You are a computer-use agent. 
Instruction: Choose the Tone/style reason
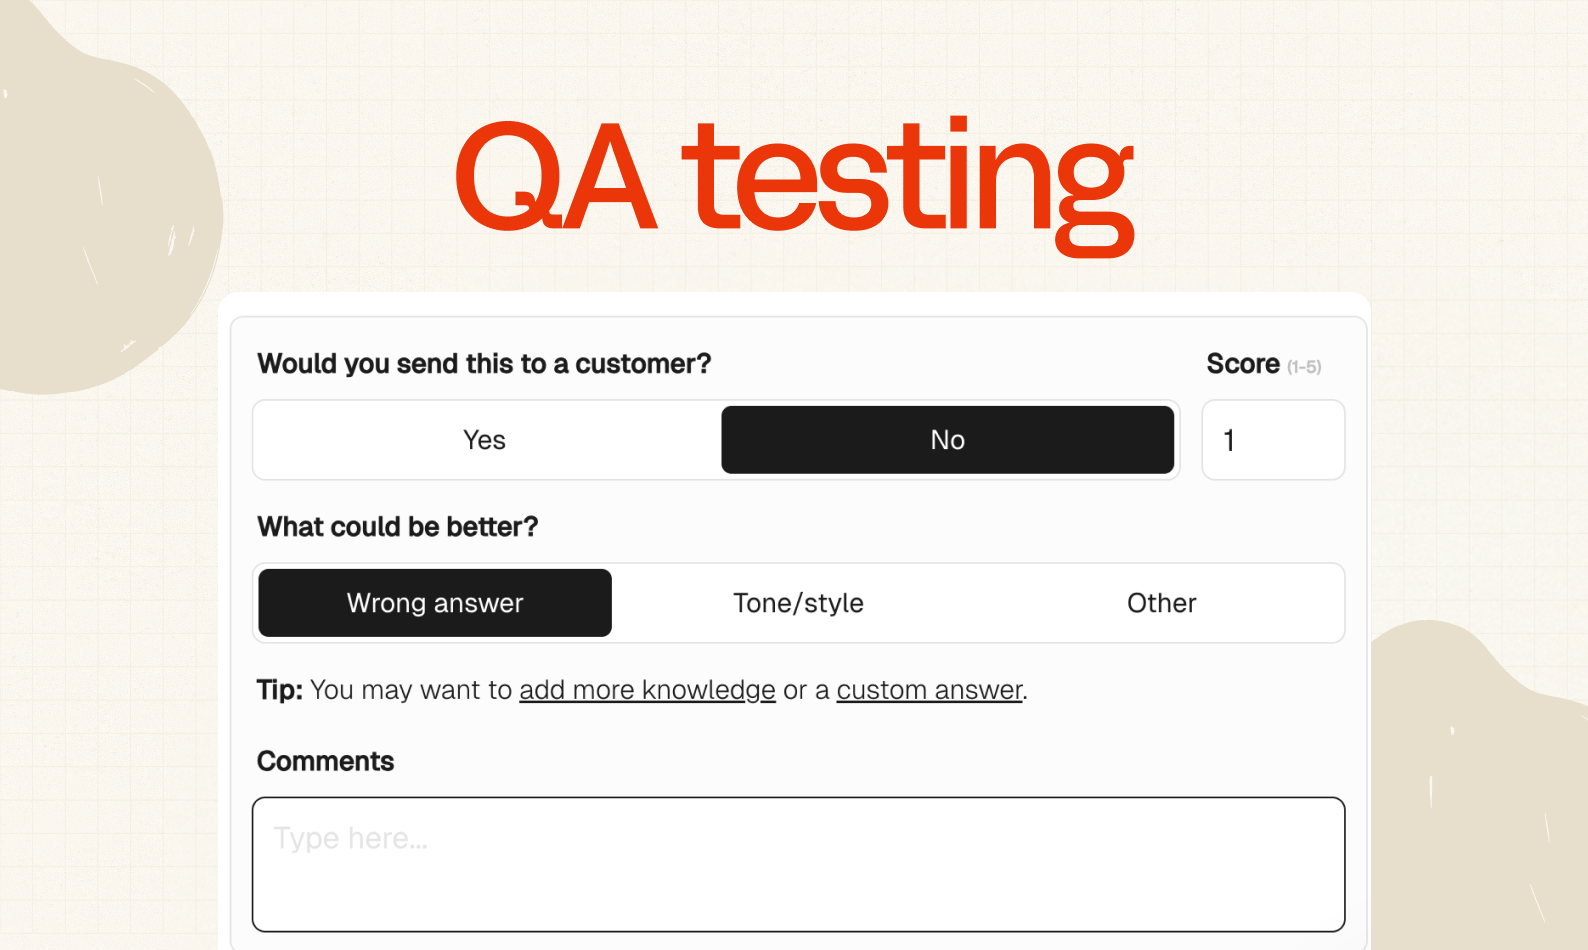(x=798, y=603)
